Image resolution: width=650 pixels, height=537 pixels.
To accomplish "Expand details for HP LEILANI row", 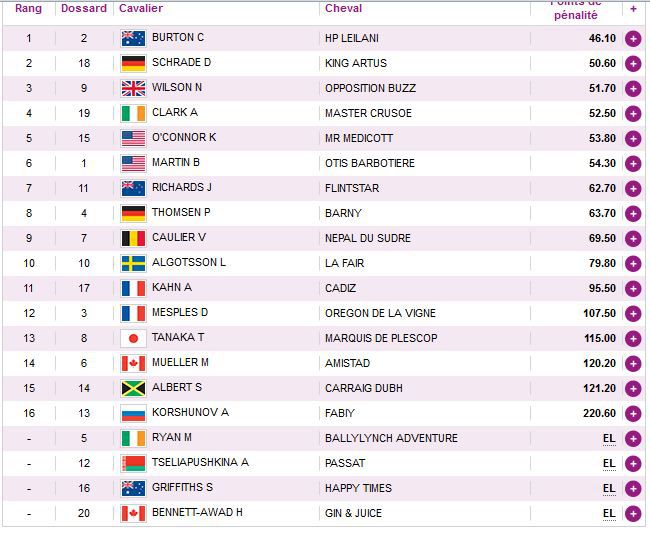I will pyautogui.click(x=632, y=38).
